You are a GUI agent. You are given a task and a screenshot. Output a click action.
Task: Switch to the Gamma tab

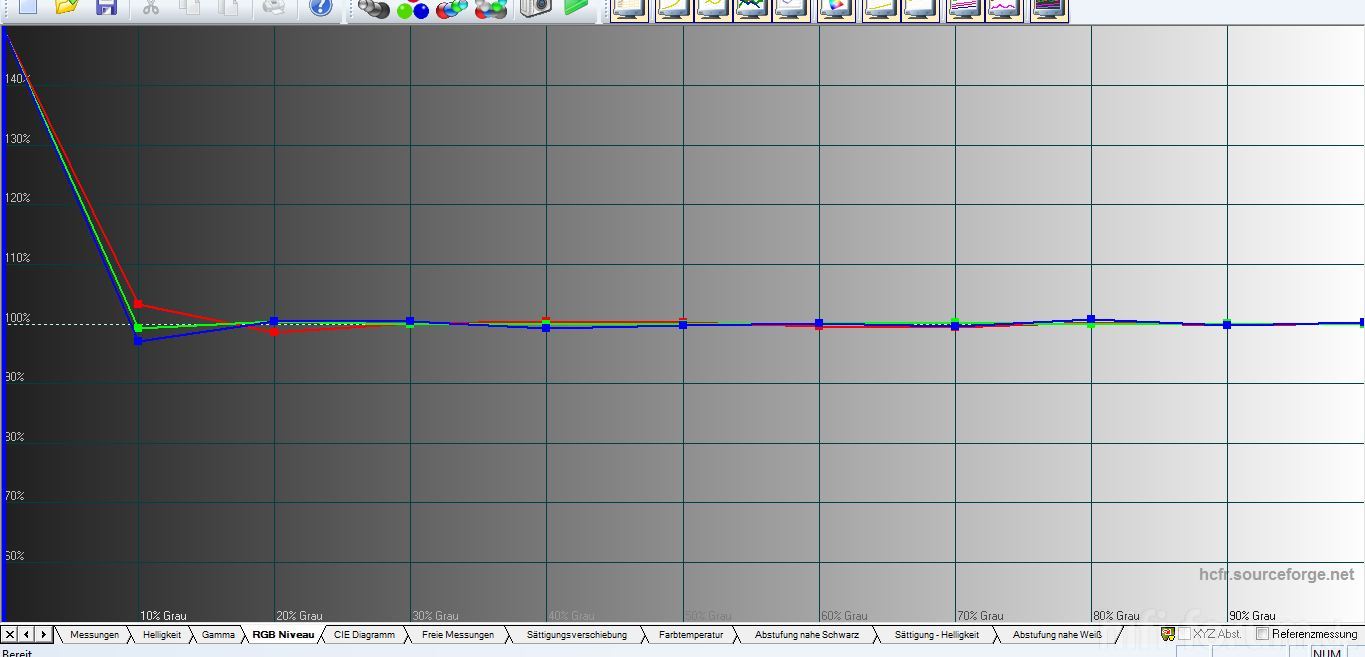[x=218, y=634]
